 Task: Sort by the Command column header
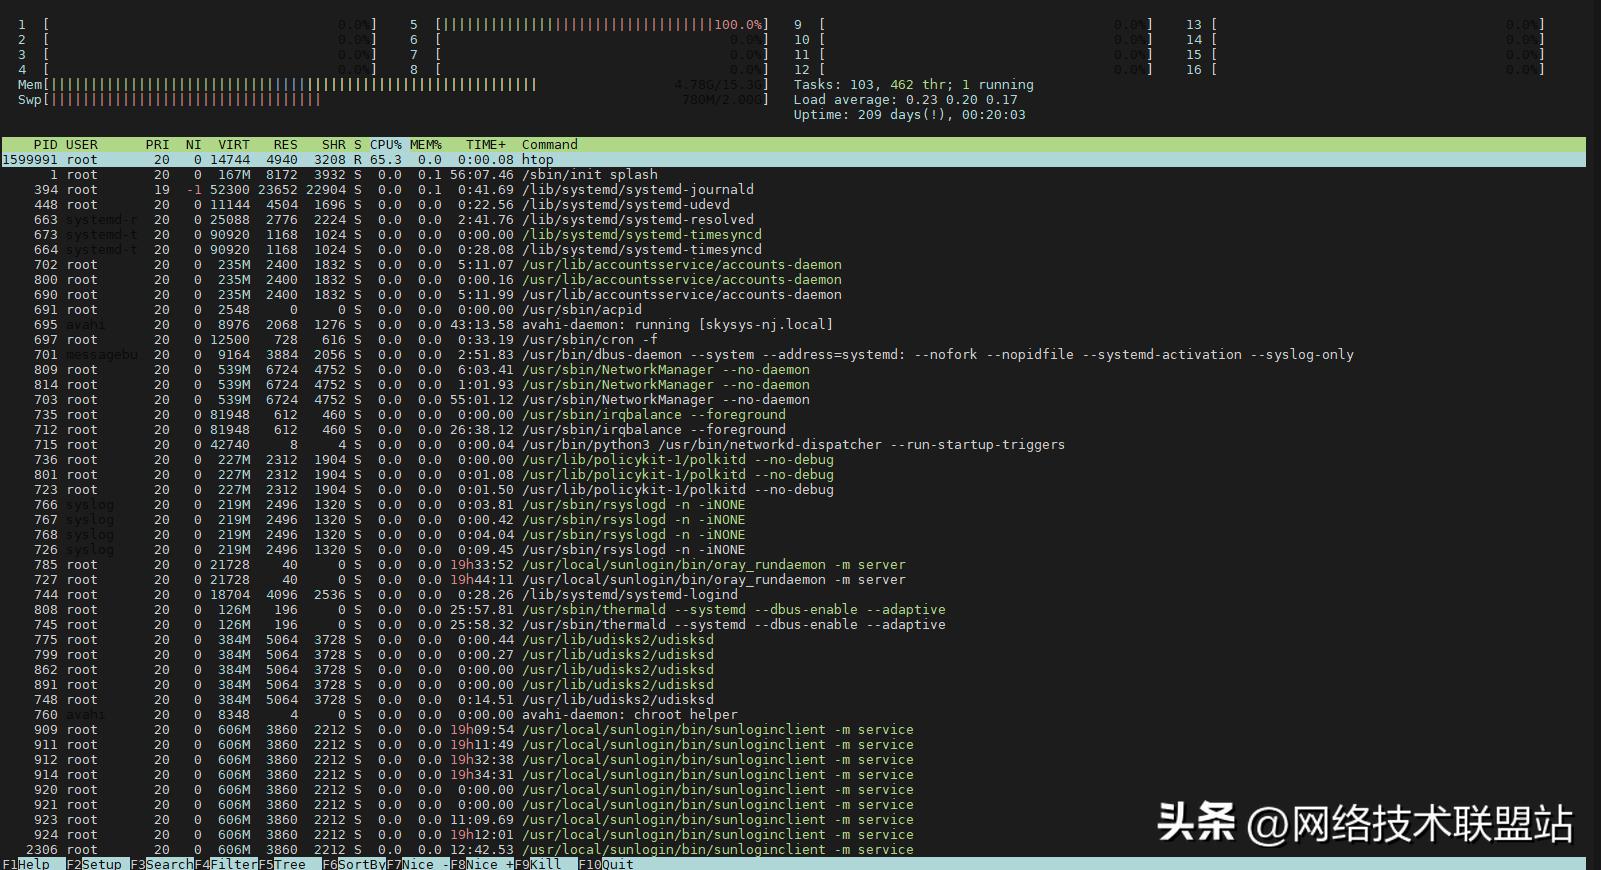tap(550, 145)
